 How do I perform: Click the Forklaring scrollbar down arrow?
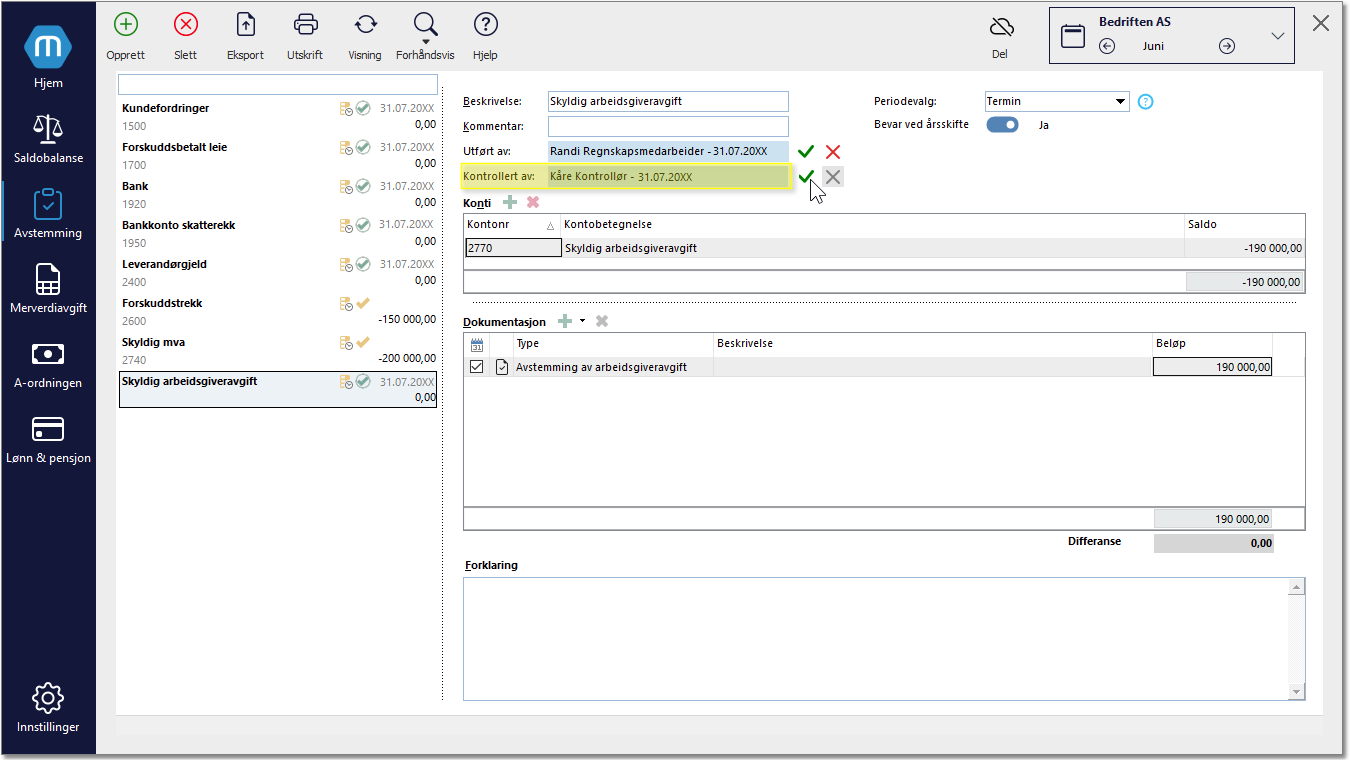click(1296, 692)
